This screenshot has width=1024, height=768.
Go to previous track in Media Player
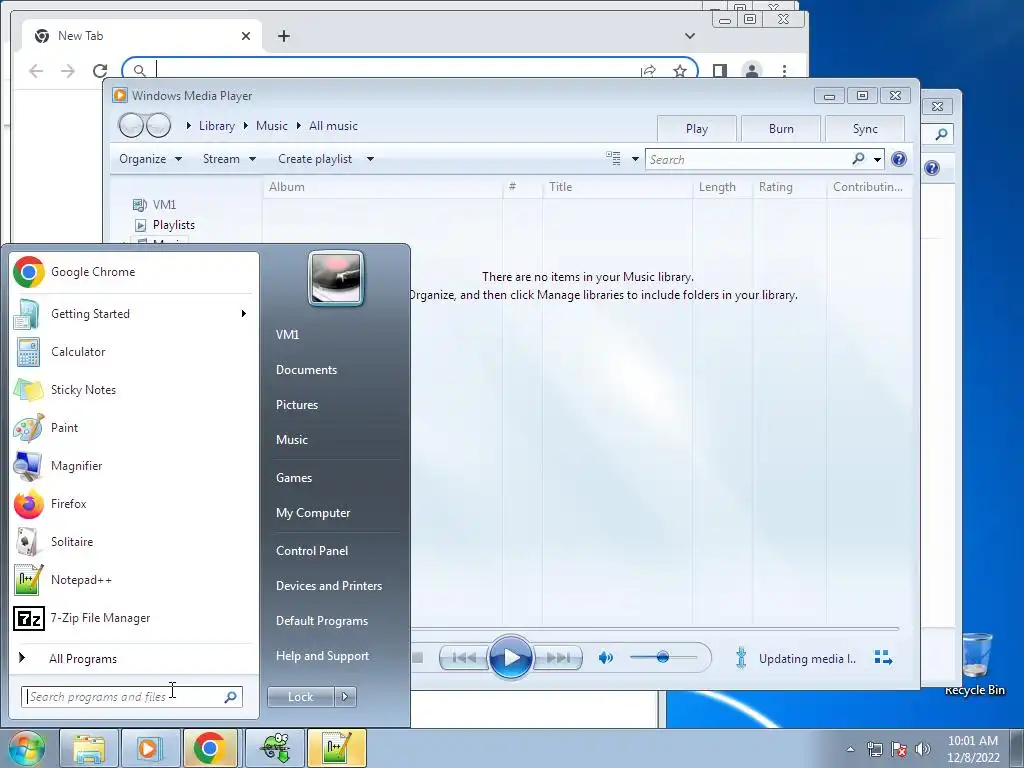click(464, 658)
